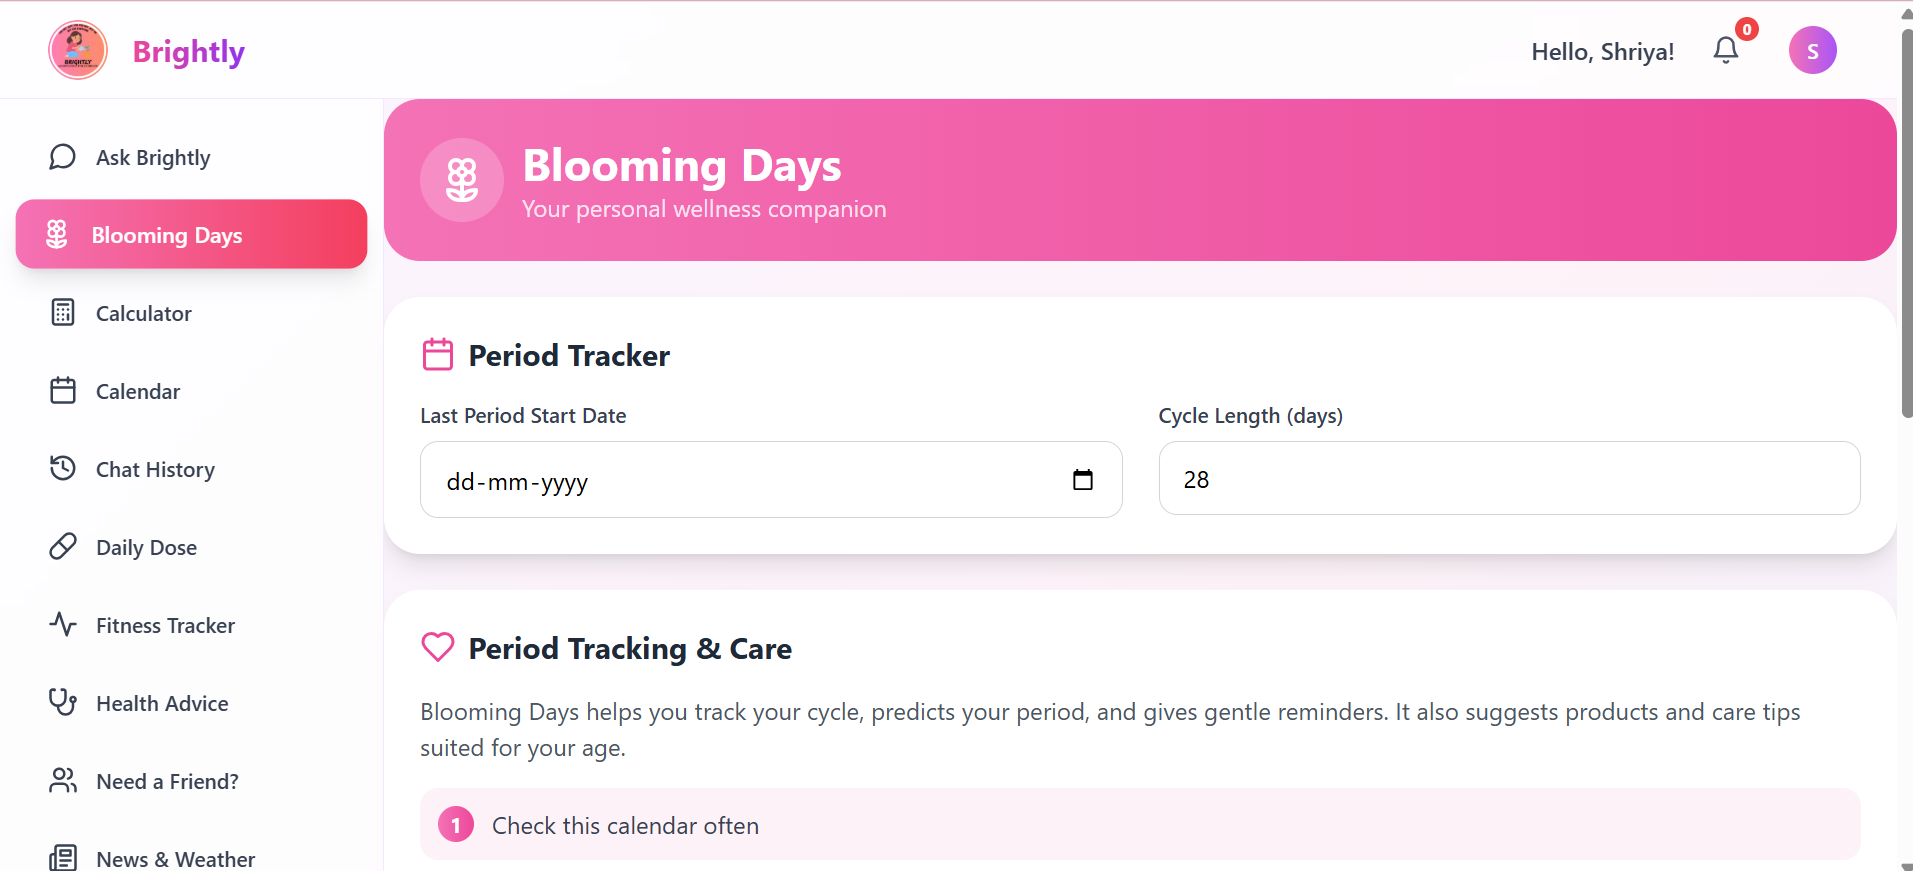The height and width of the screenshot is (871, 1913).
Task: Click the notification bell icon
Action: 1725,50
